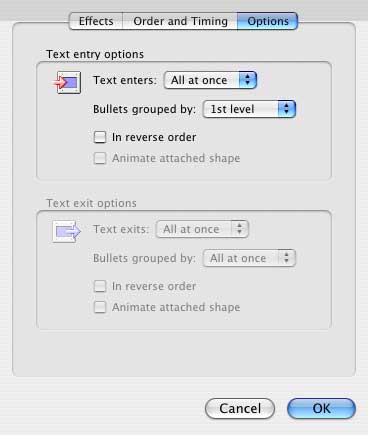Click the text exit arrow icon
Image resolution: width=368 pixels, height=435 pixels.
67,231
